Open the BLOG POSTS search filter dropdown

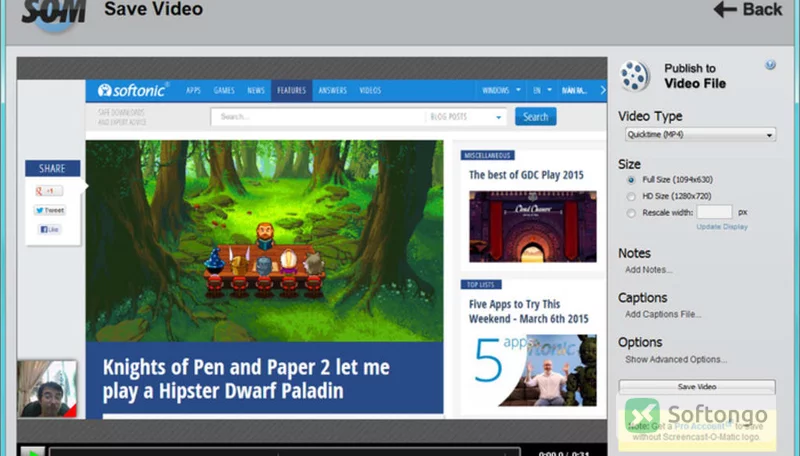tap(465, 117)
